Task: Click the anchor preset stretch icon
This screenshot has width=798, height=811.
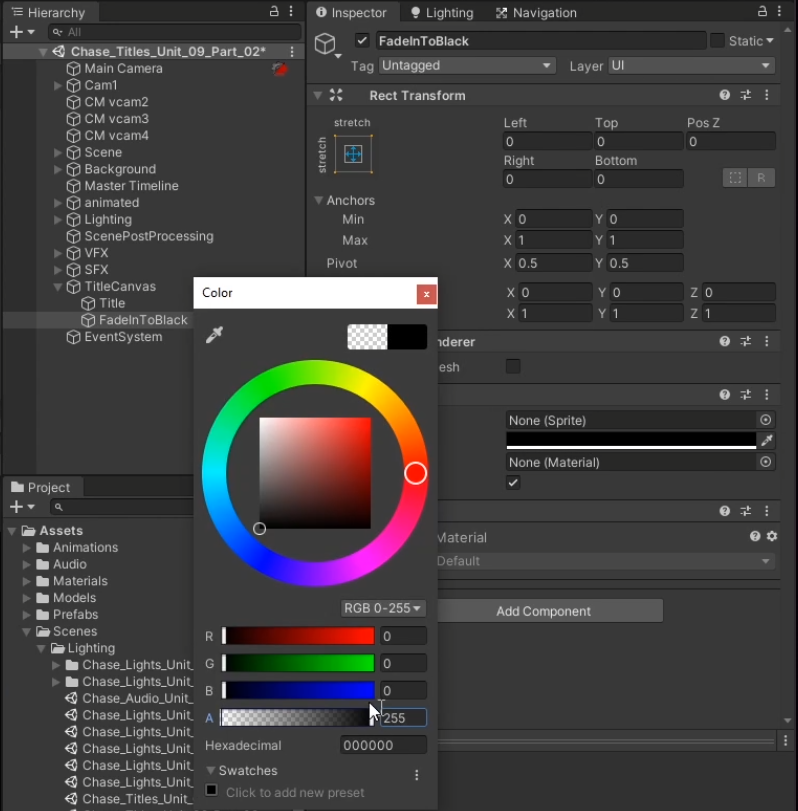Action: pyautogui.click(x=352, y=154)
